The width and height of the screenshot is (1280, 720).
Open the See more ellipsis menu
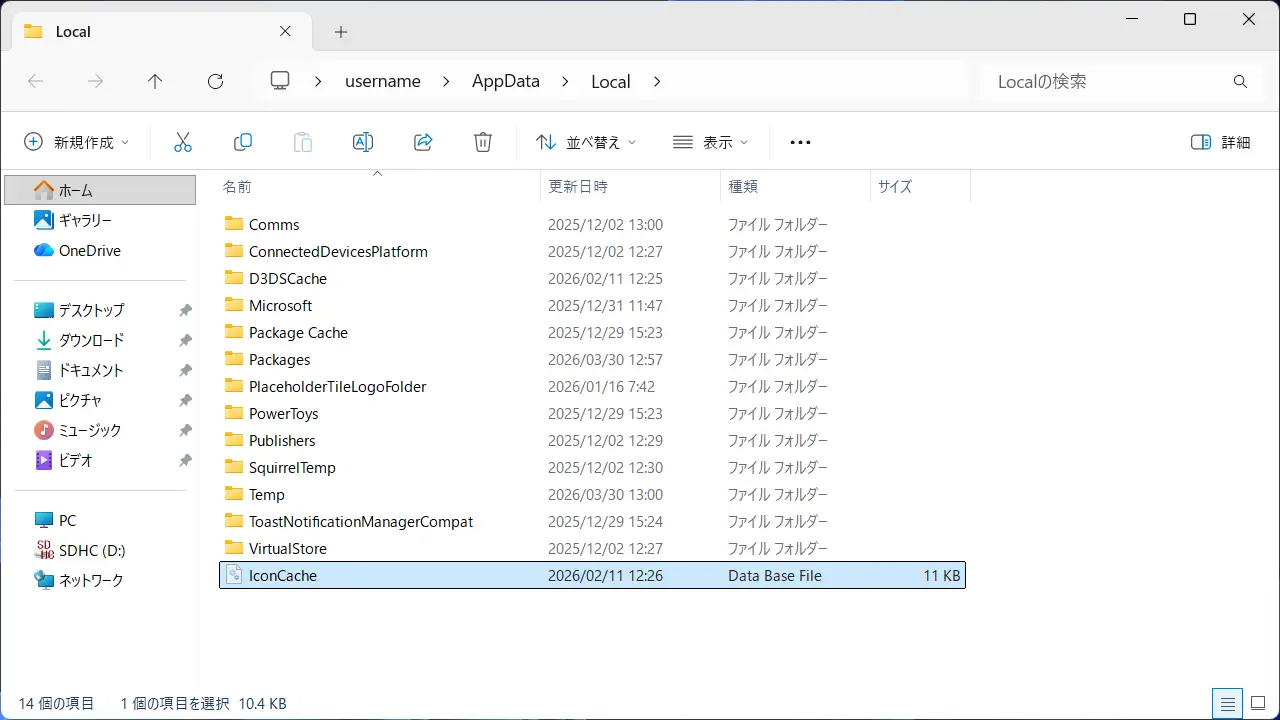point(800,142)
